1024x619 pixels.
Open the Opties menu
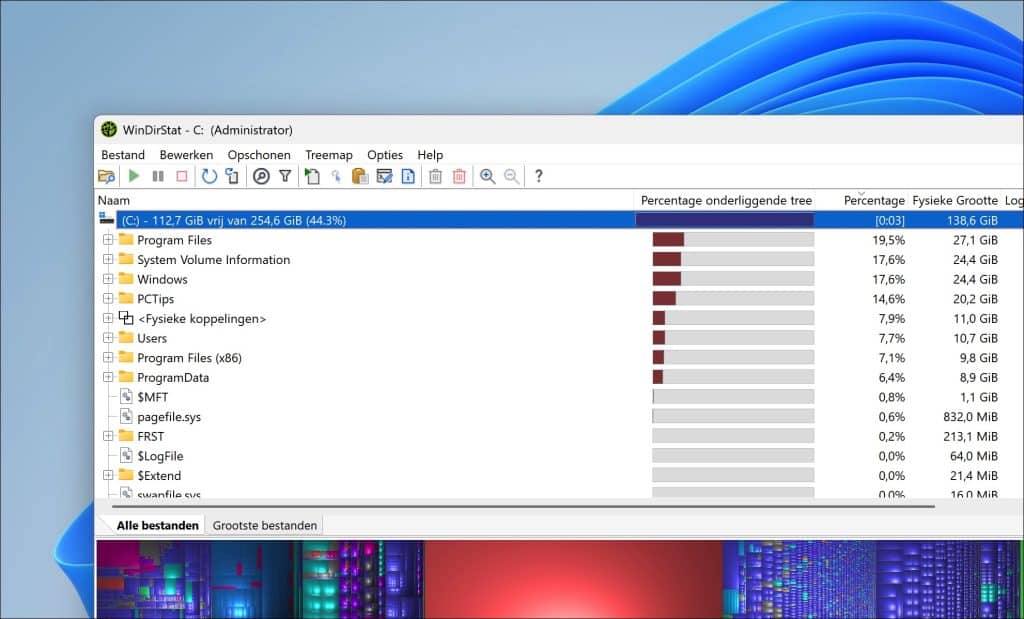(x=385, y=155)
